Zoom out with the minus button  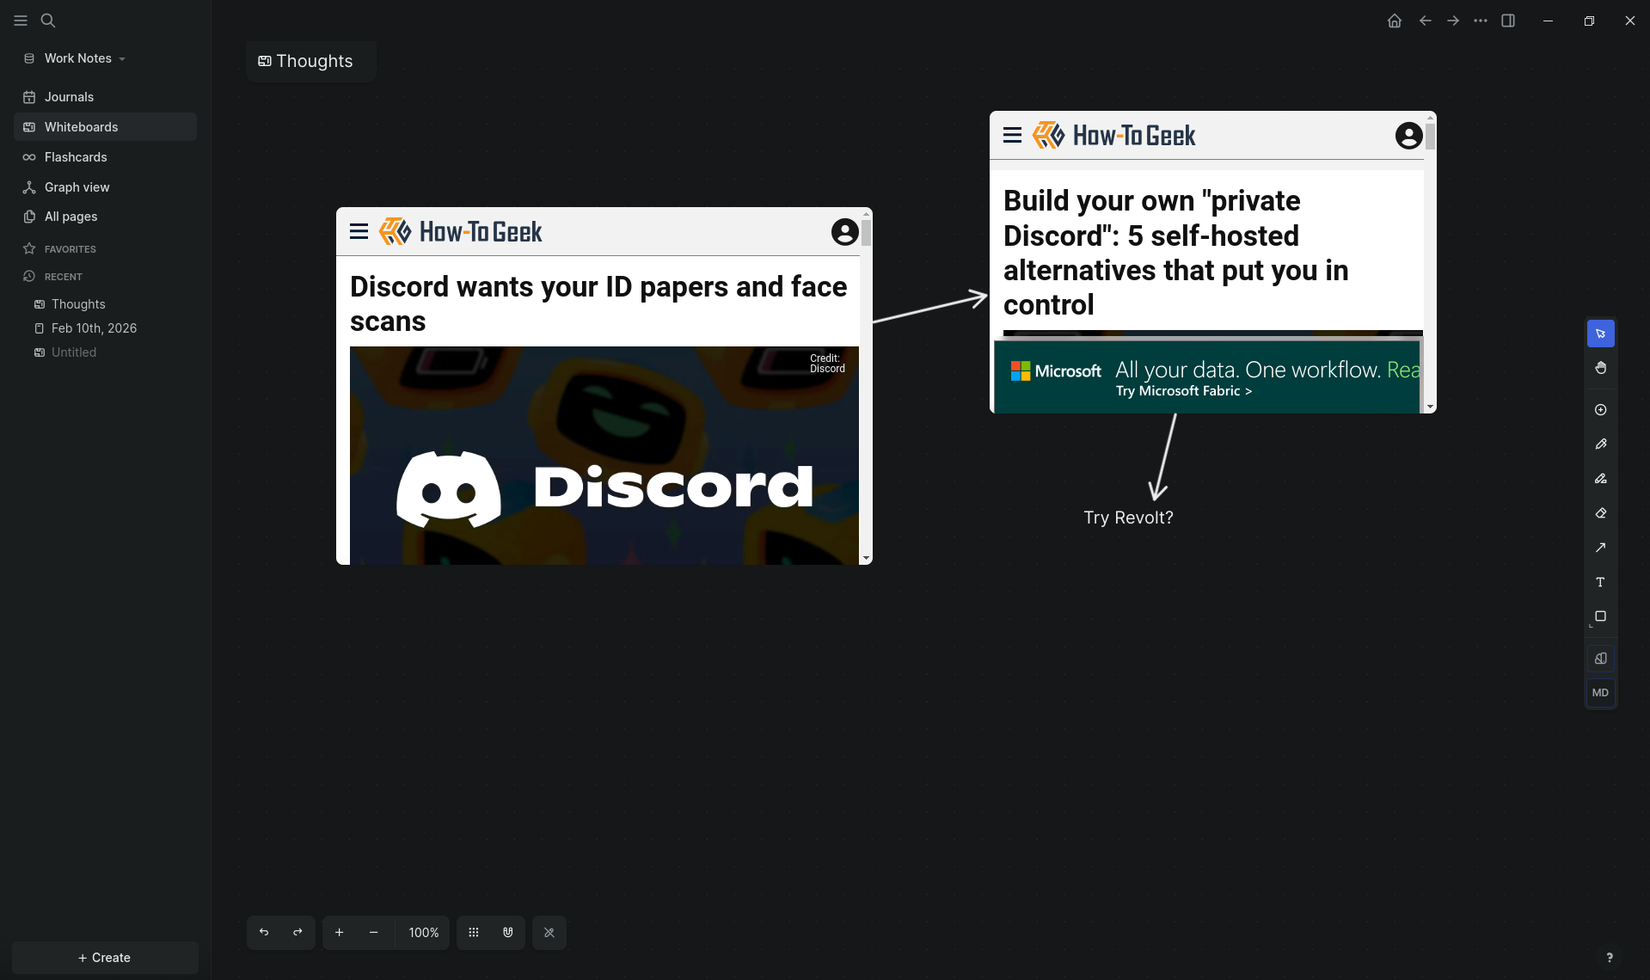click(374, 932)
